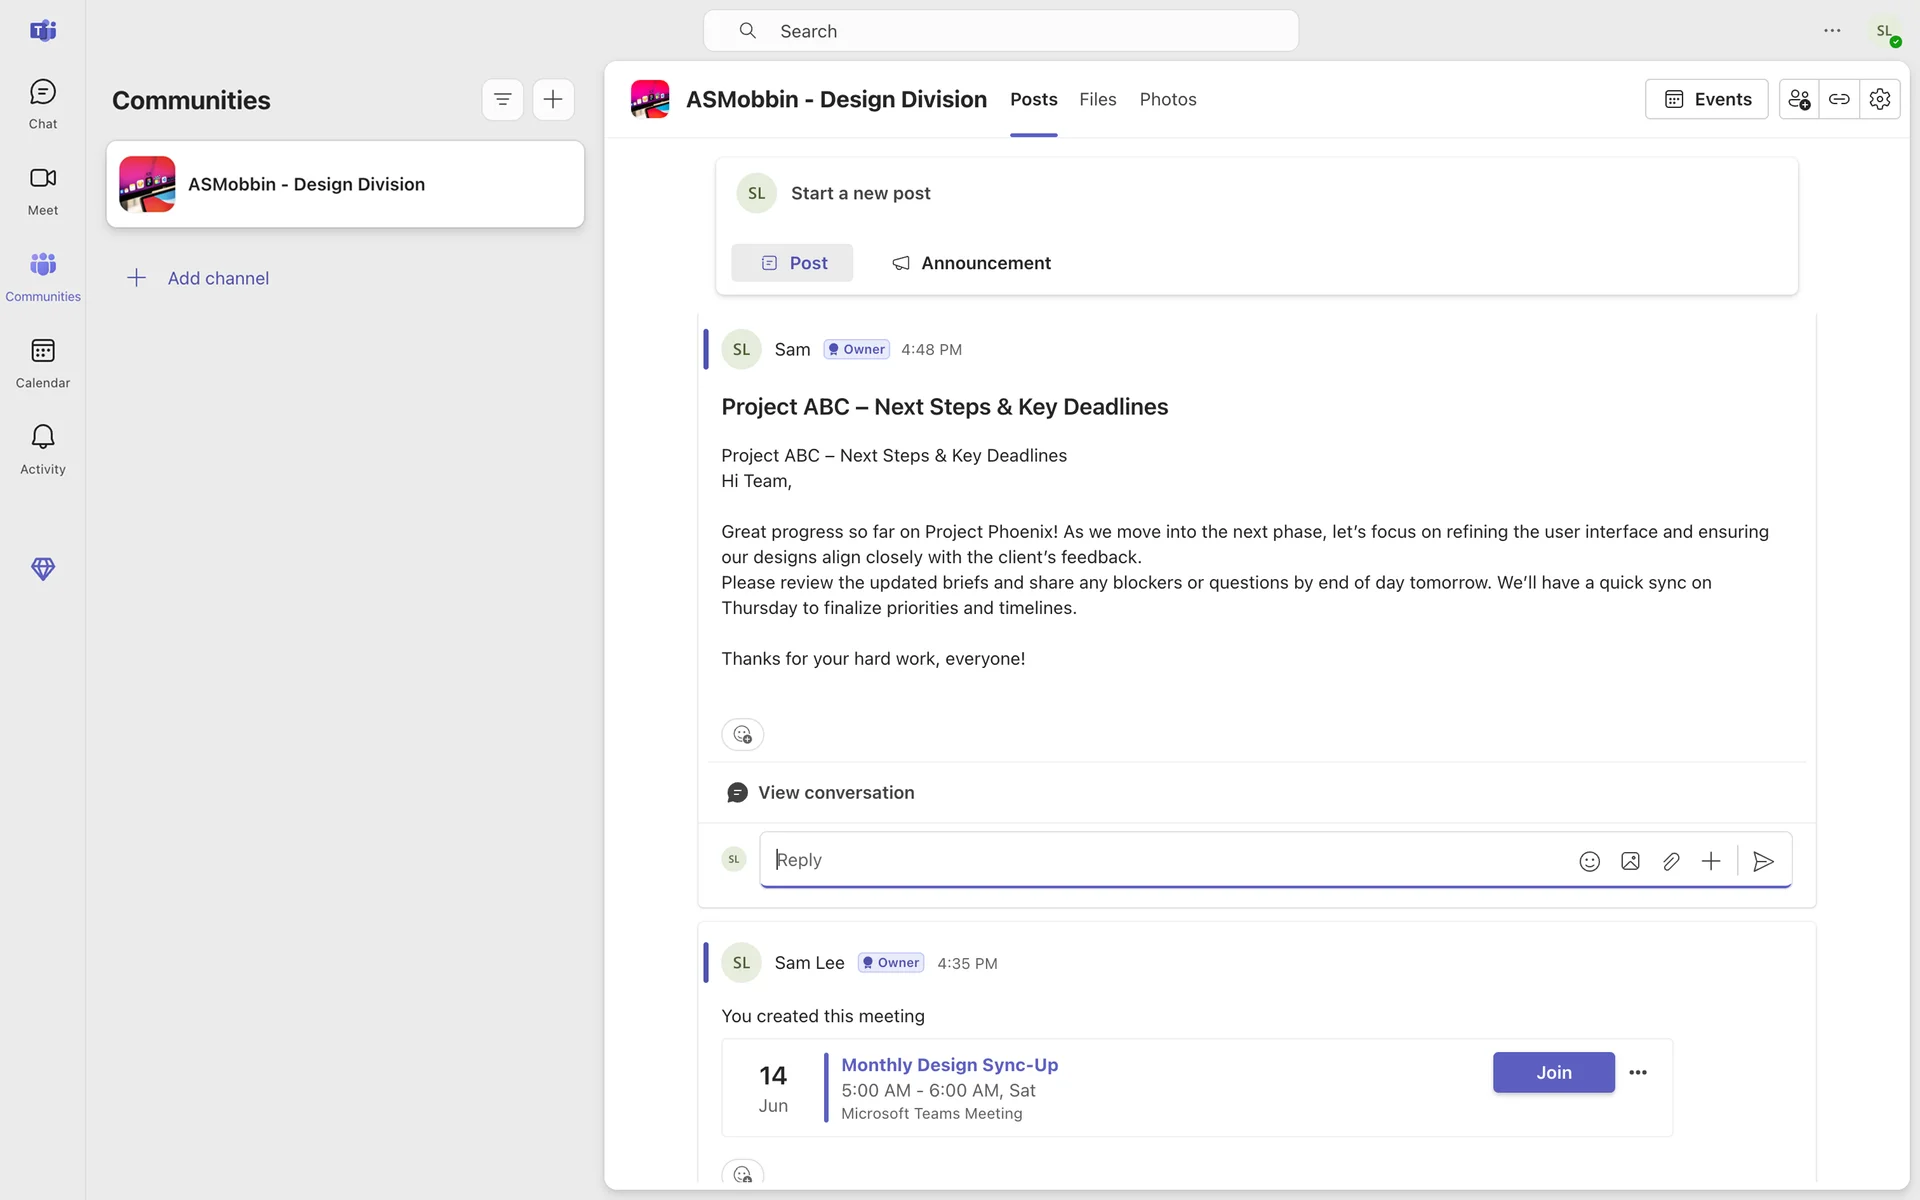The height and width of the screenshot is (1200, 1920).
Task: Switch to the Photos tab
Action: point(1167,99)
